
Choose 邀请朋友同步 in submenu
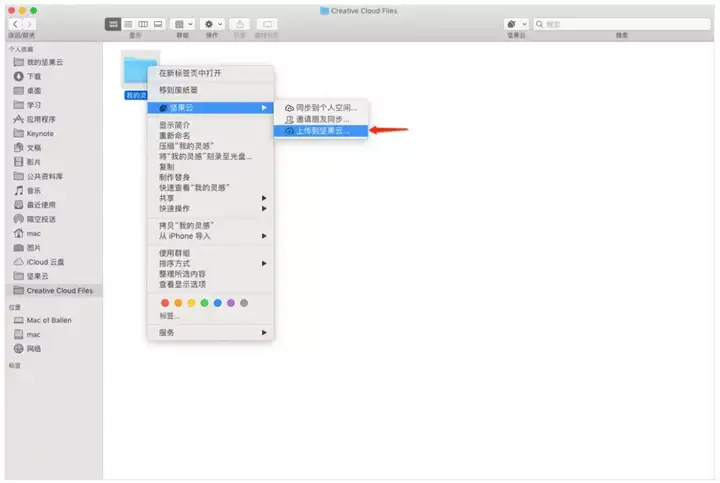point(321,119)
